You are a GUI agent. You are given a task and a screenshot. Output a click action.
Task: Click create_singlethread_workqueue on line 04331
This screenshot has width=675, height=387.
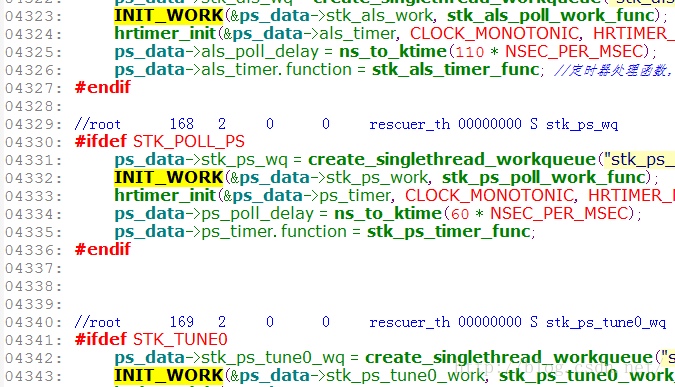click(452, 160)
